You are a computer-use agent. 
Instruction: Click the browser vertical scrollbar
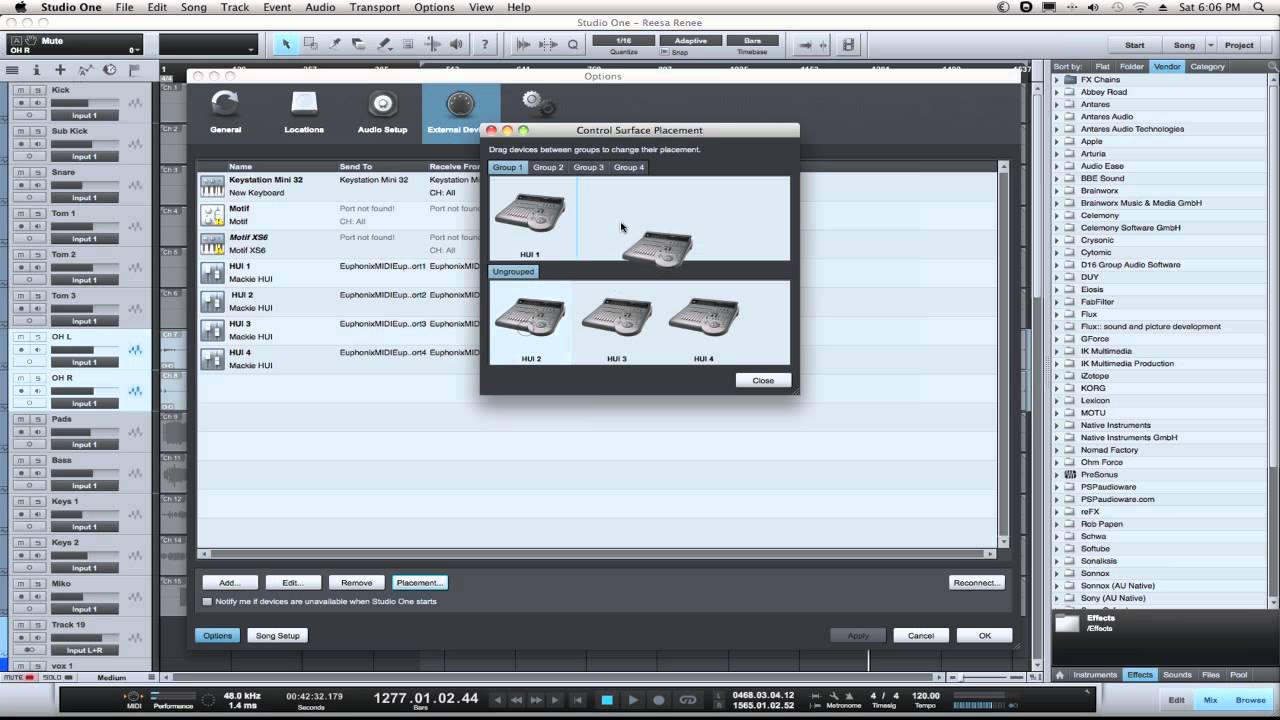click(1274, 340)
